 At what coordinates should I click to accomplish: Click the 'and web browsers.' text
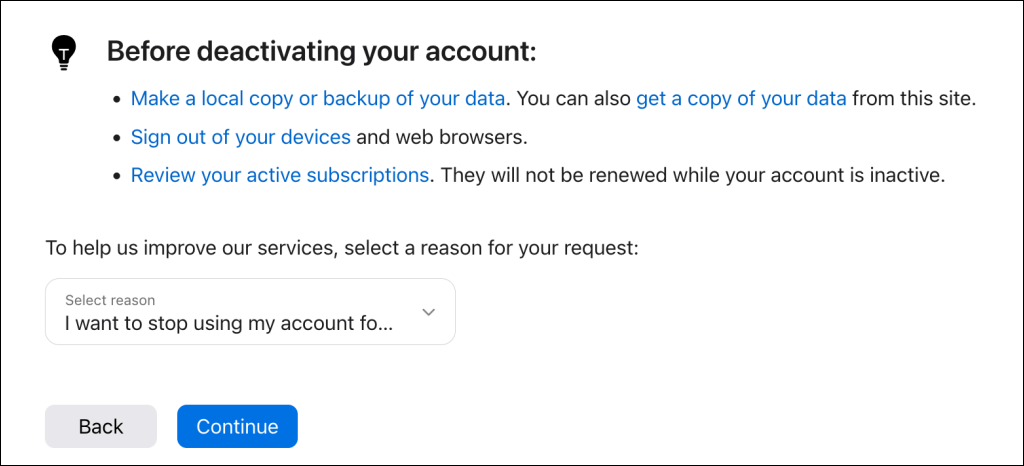pyautogui.click(x=441, y=138)
